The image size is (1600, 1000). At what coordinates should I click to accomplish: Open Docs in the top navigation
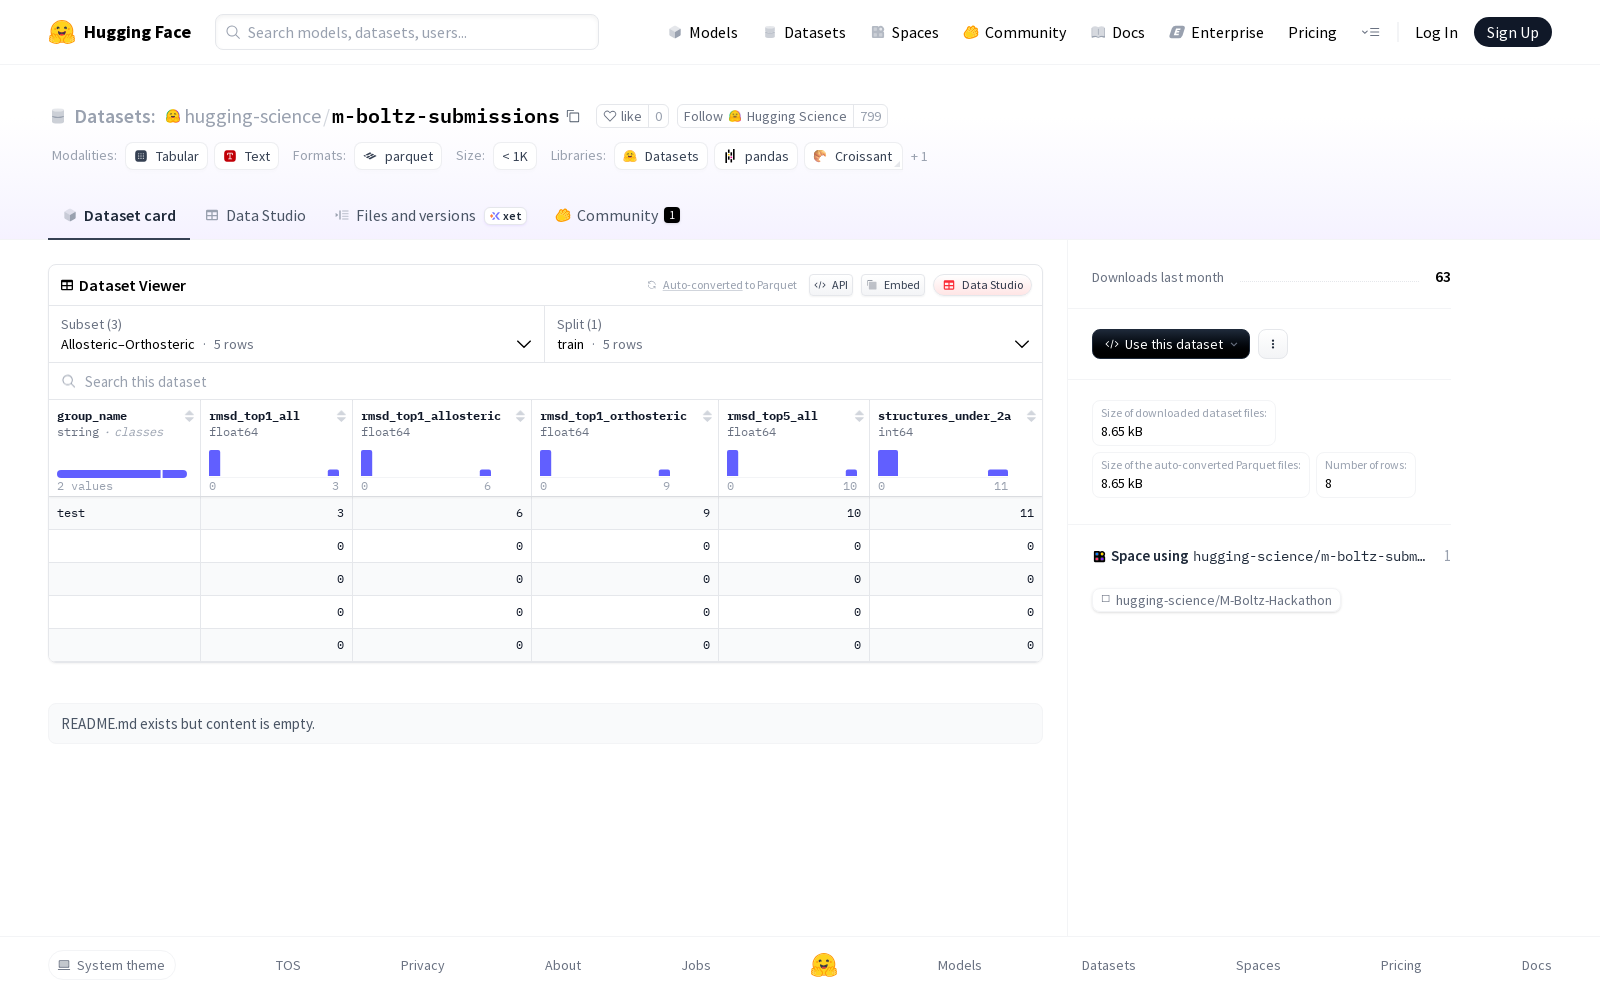[x=1117, y=32]
